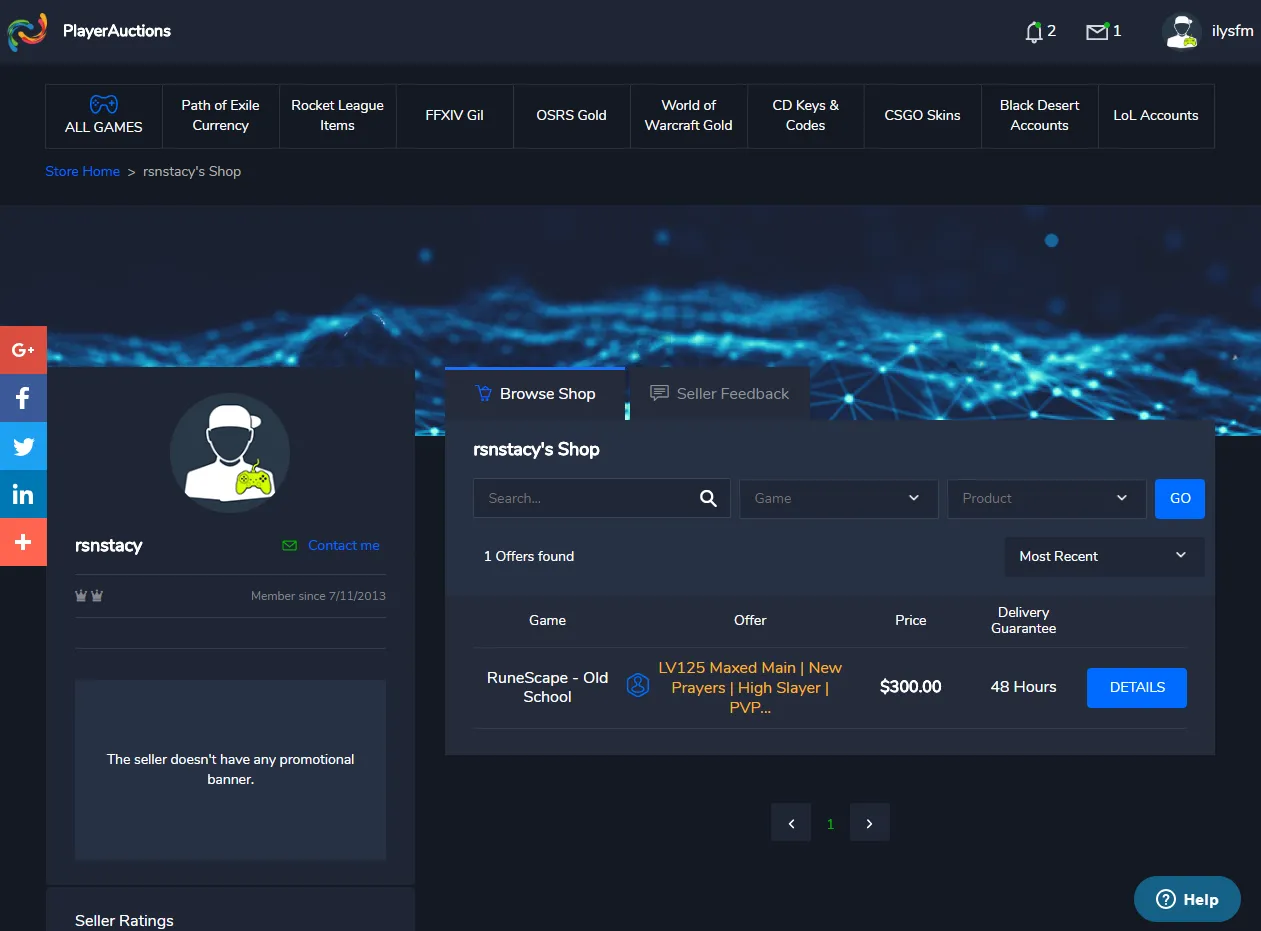Screen dimensions: 1261x931
Task: Open the Help chat button
Action: click(x=1187, y=899)
